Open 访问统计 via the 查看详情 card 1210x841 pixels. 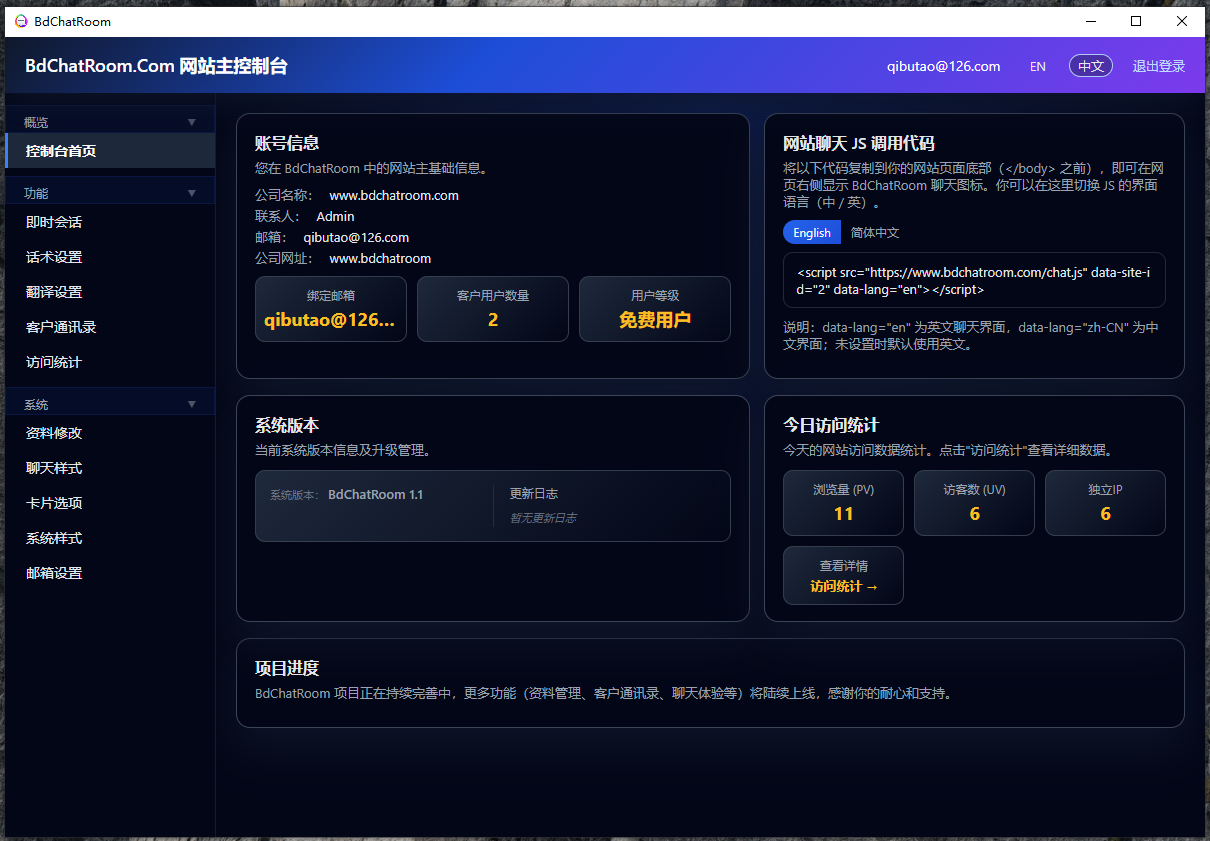[x=843, y=575]
